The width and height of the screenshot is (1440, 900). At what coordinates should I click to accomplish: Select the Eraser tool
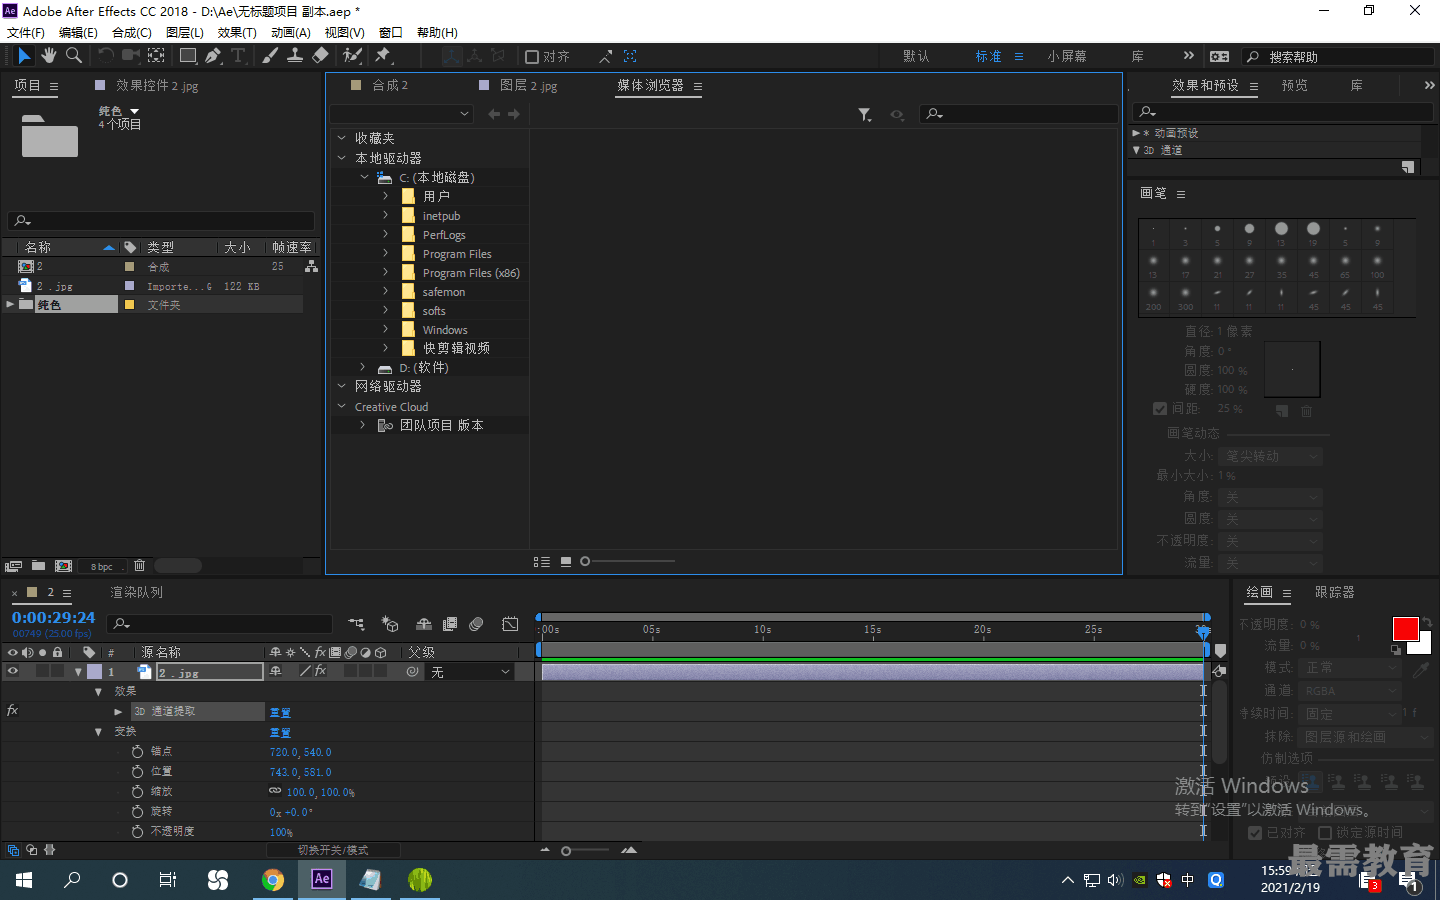tap(320, 56)
